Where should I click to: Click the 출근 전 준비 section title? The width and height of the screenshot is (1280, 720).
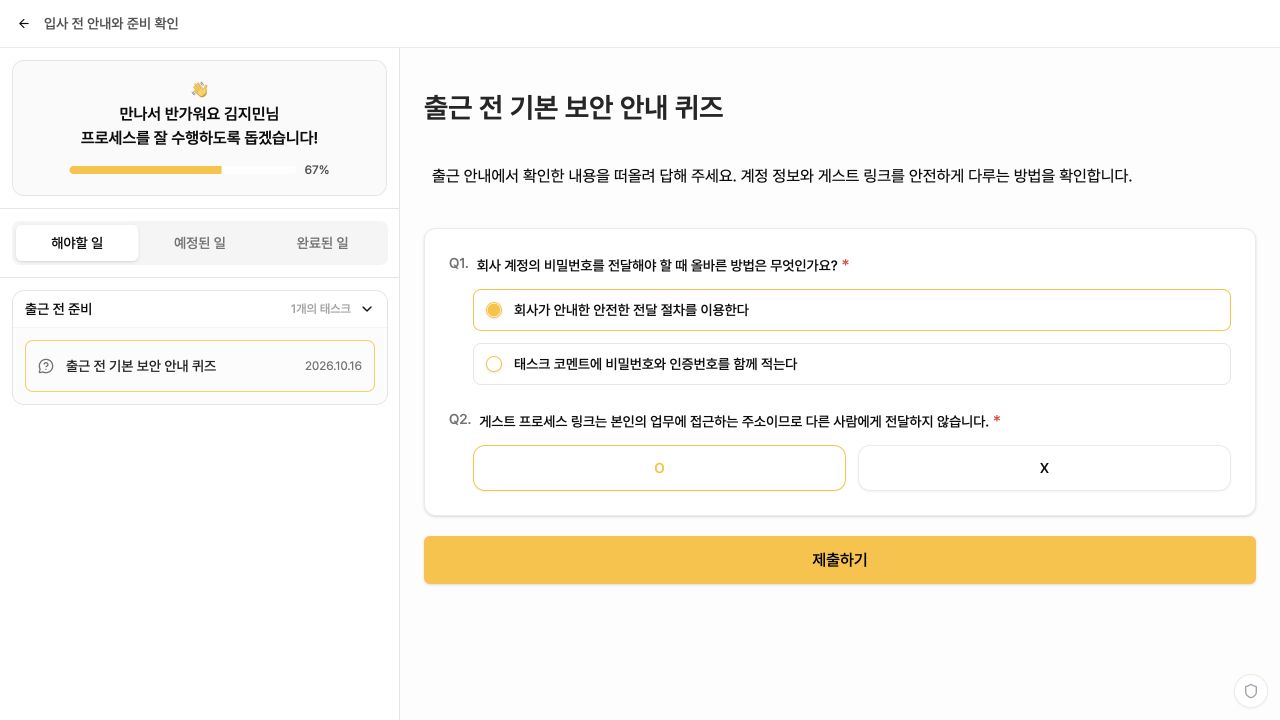point(58,309)
